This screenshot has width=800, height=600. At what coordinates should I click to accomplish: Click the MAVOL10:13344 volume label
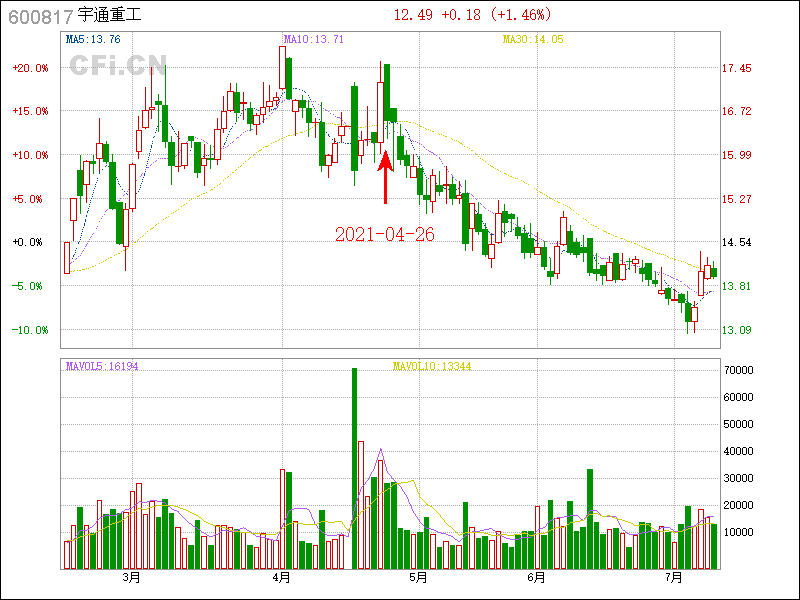click(x=431, y=366)
